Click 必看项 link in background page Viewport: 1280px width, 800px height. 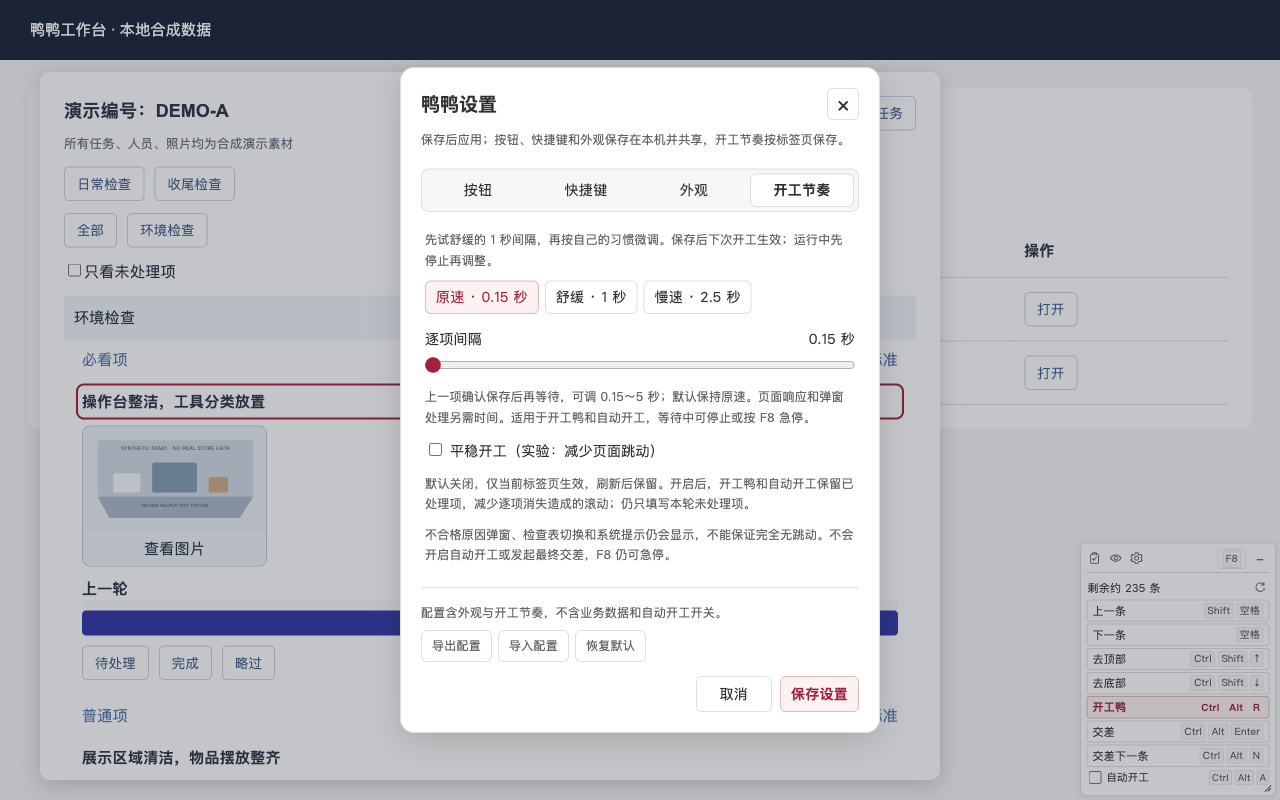click(105, 360)
